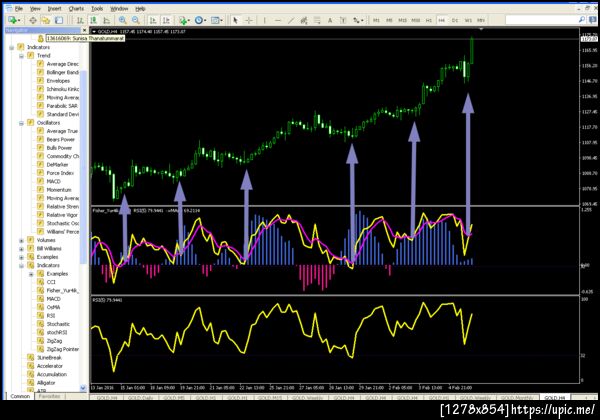This screenshot has width=600, height=420.
Task: Open the dropdown arrow next to New Chart
Action: click(19, 20)
